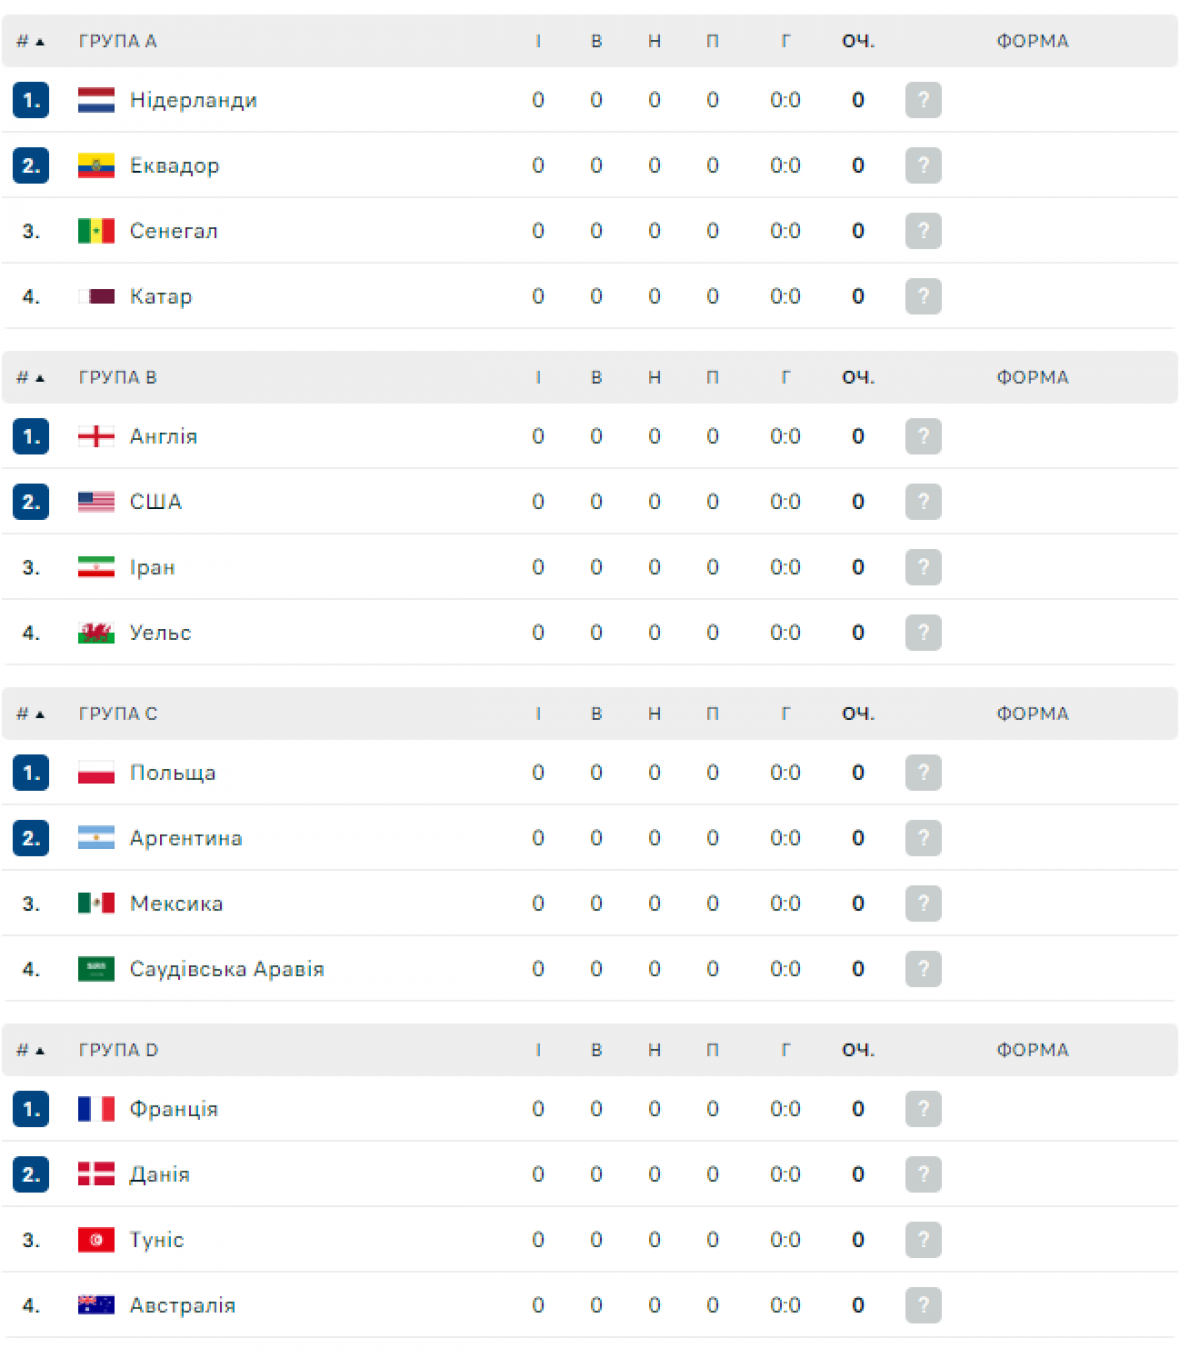Screen dimensions: 1200x1358
Task: Click the rank 2 badge next to Данія
Action: coord(31,1174)
